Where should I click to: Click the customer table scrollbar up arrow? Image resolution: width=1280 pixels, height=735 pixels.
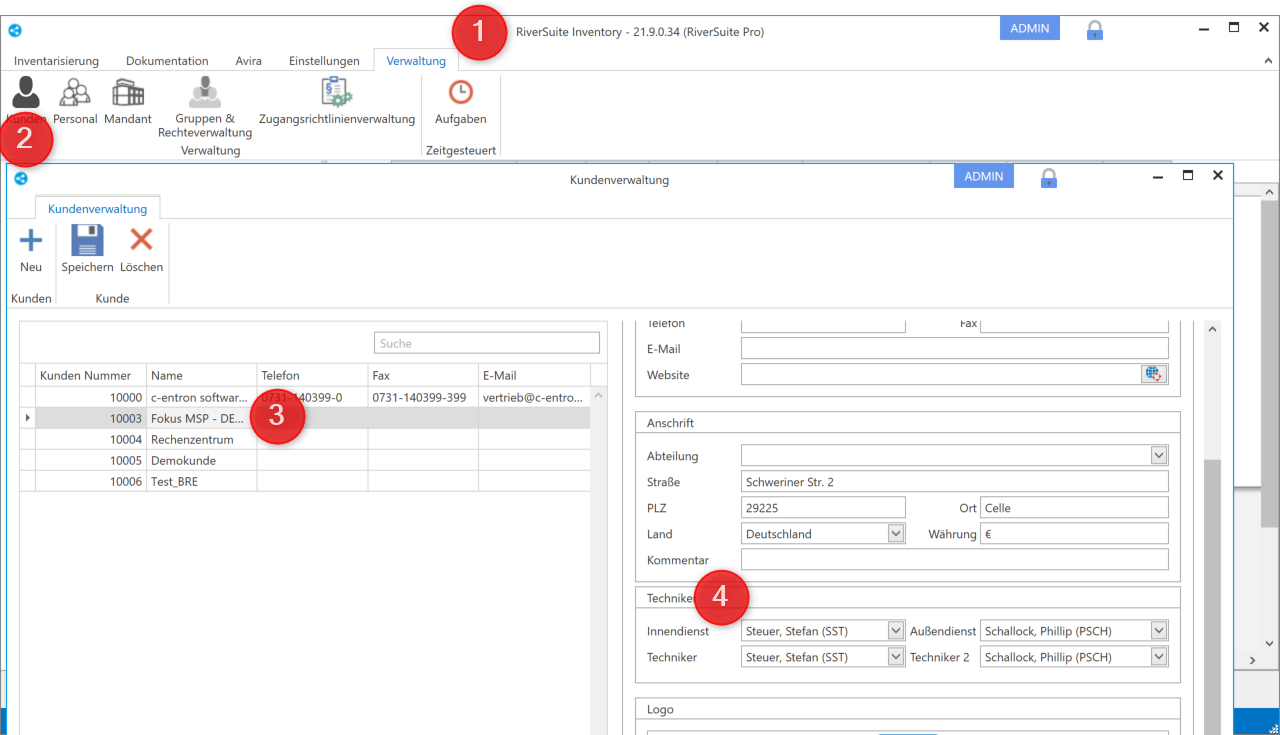coord(599,396)
